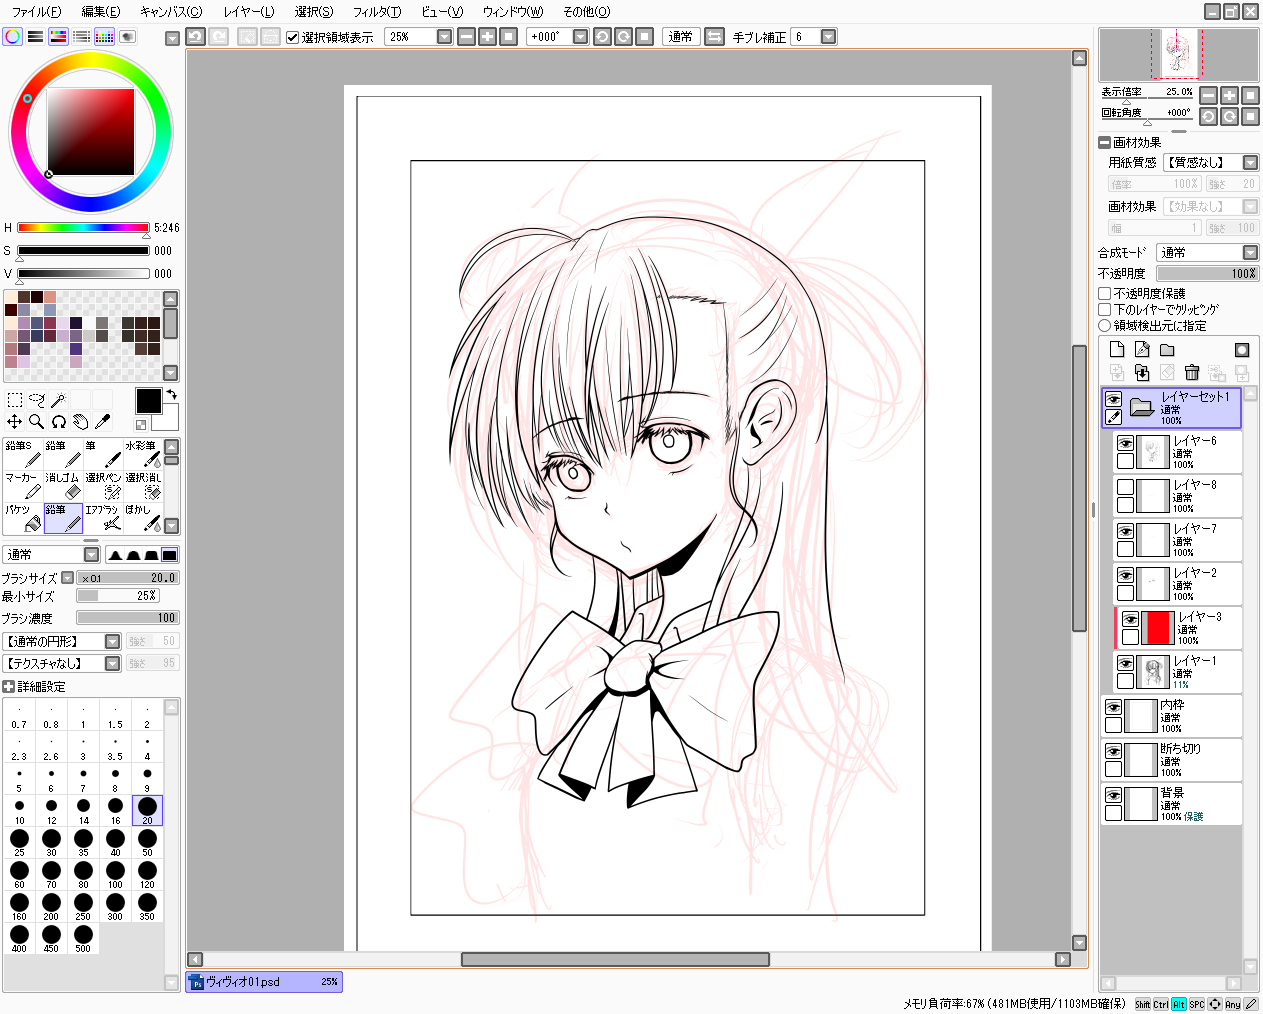Select the magic wand tool
The height and width of the screenshot is (1014, 1263).
click(x=59, y=400)
